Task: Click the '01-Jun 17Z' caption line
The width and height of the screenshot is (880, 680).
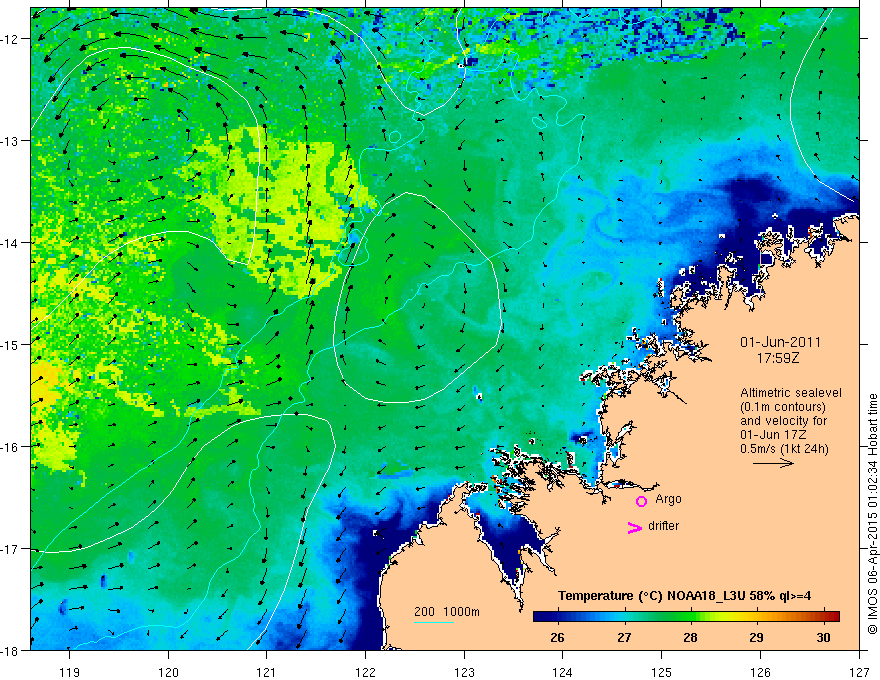Action: click(772, 435)
